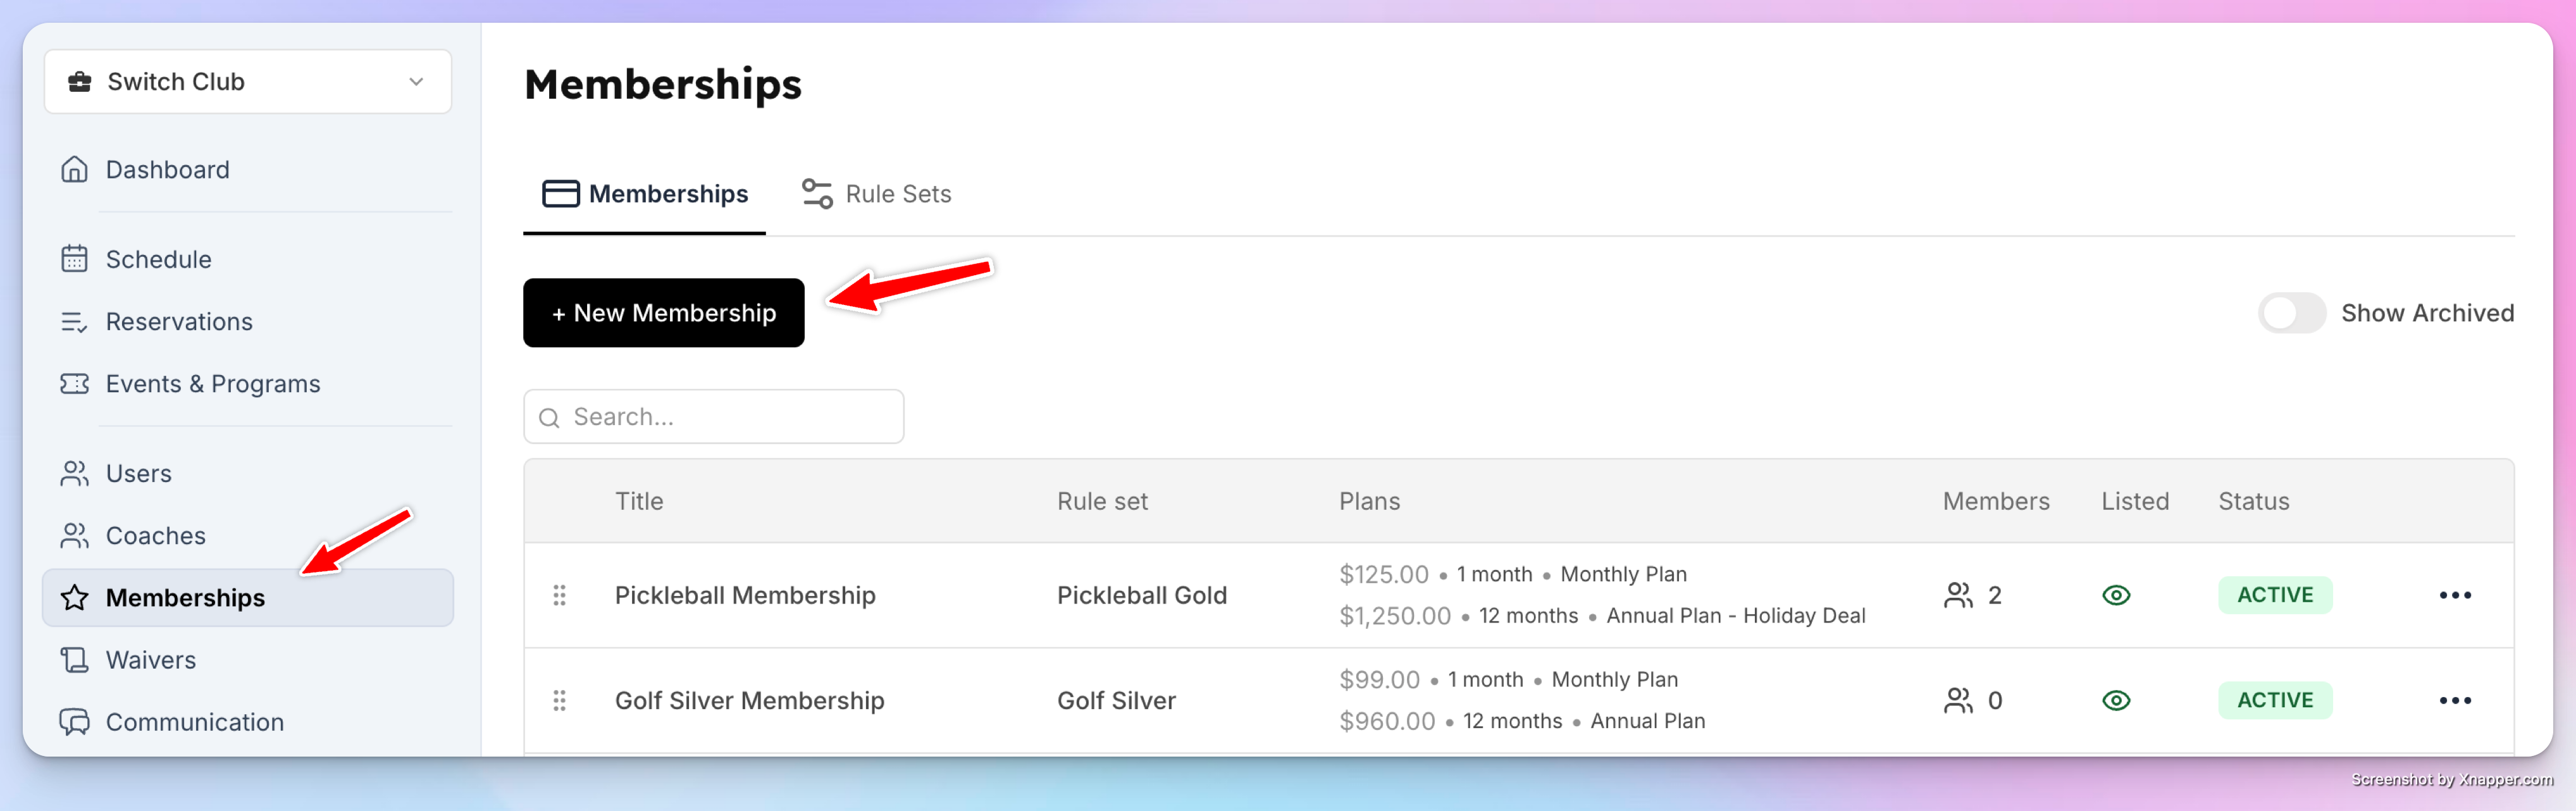Switch to the Rule Sets tab
The image size is (2576, 811).
(x=877, y=193)
